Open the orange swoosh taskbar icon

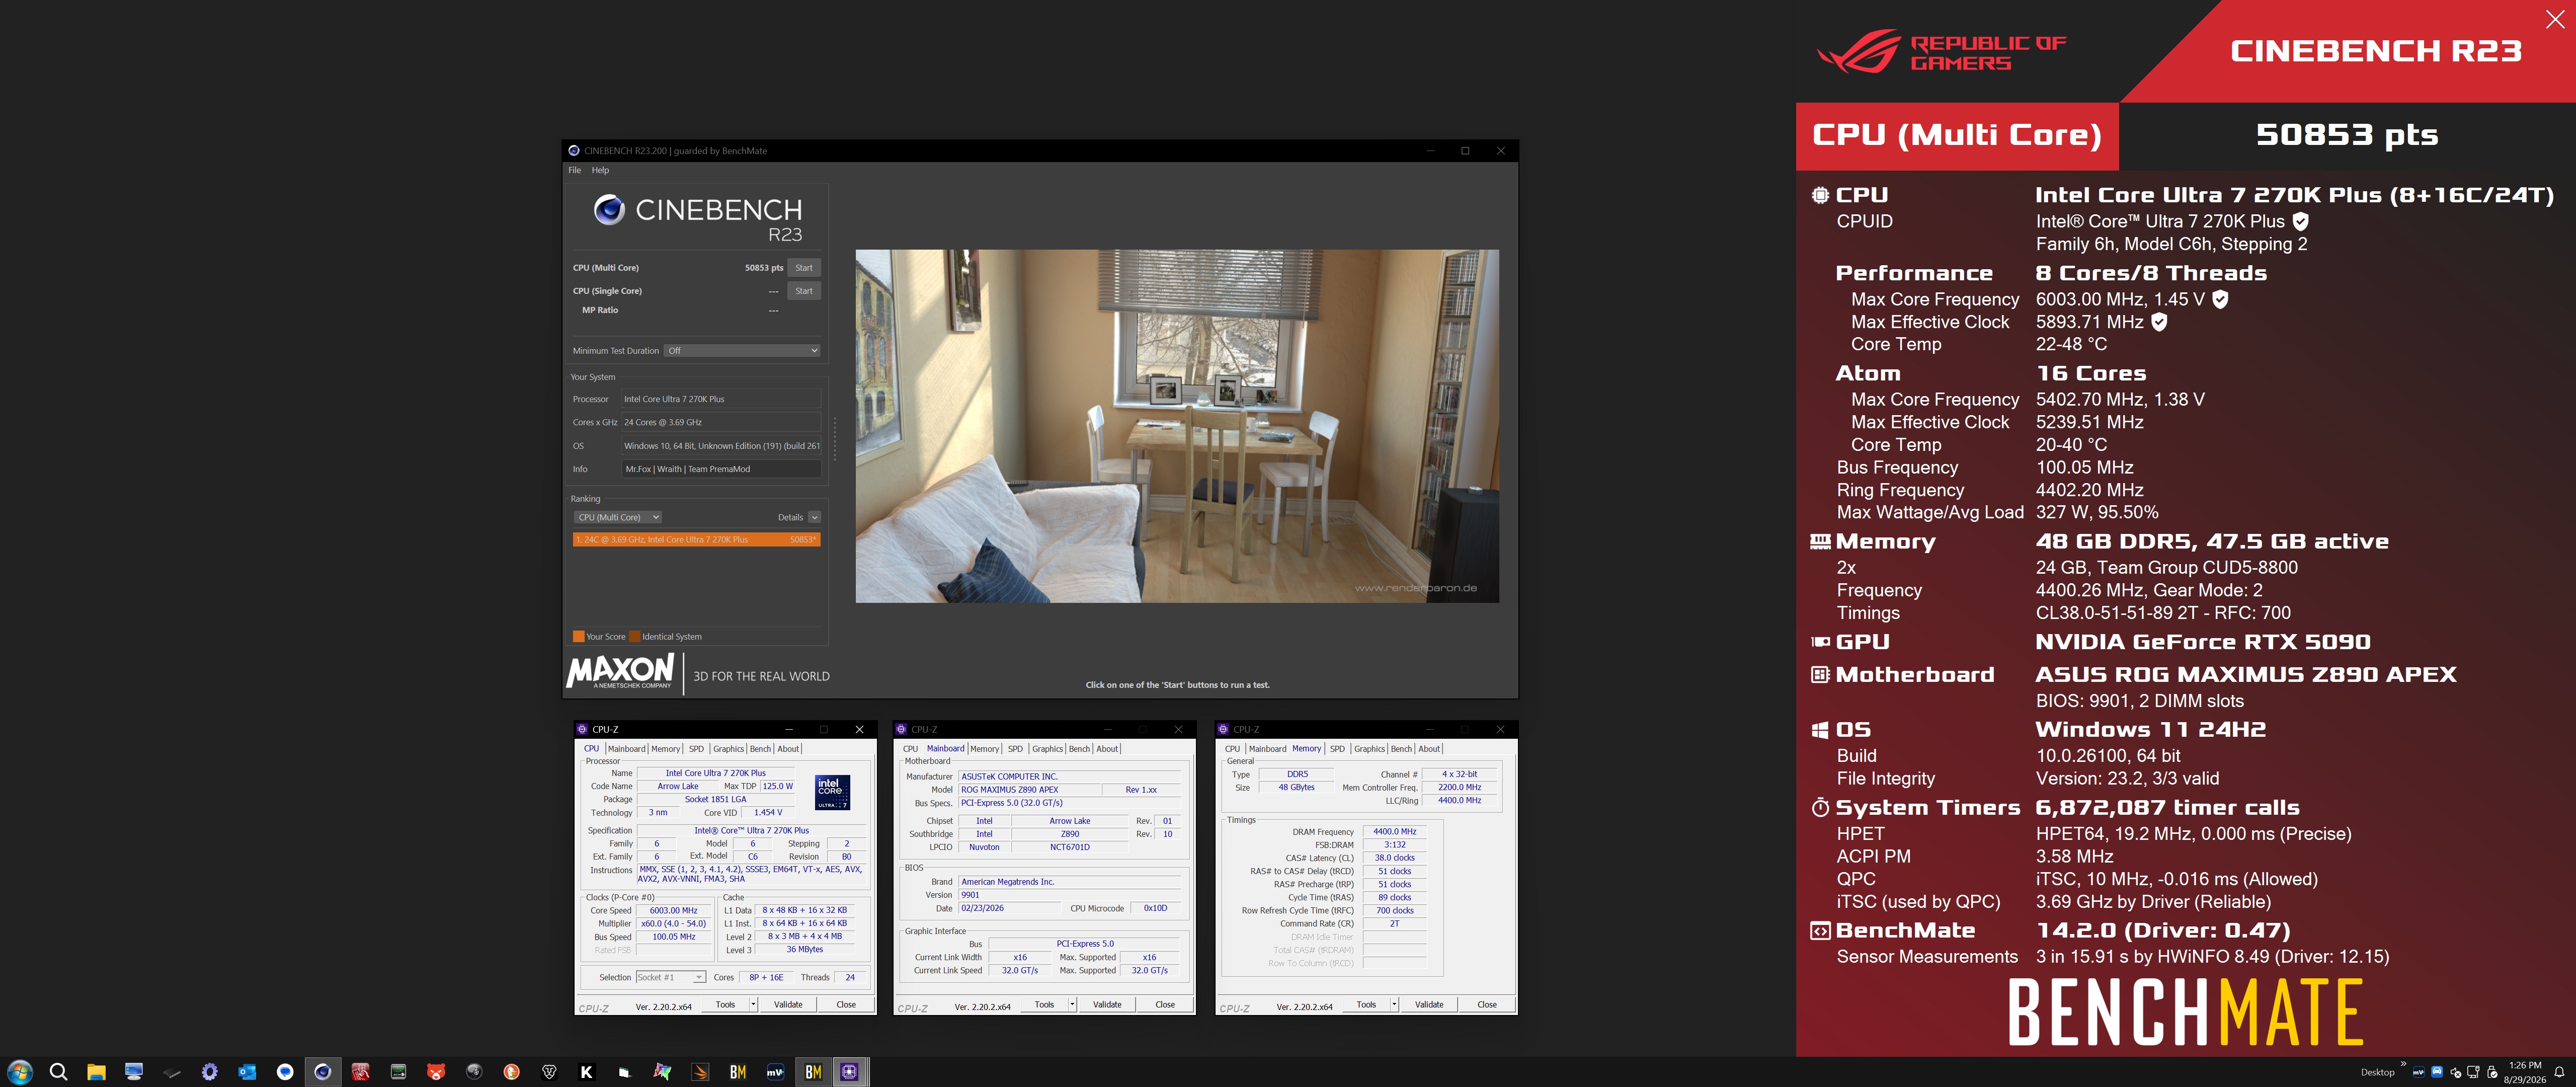tap(700, 1072)
